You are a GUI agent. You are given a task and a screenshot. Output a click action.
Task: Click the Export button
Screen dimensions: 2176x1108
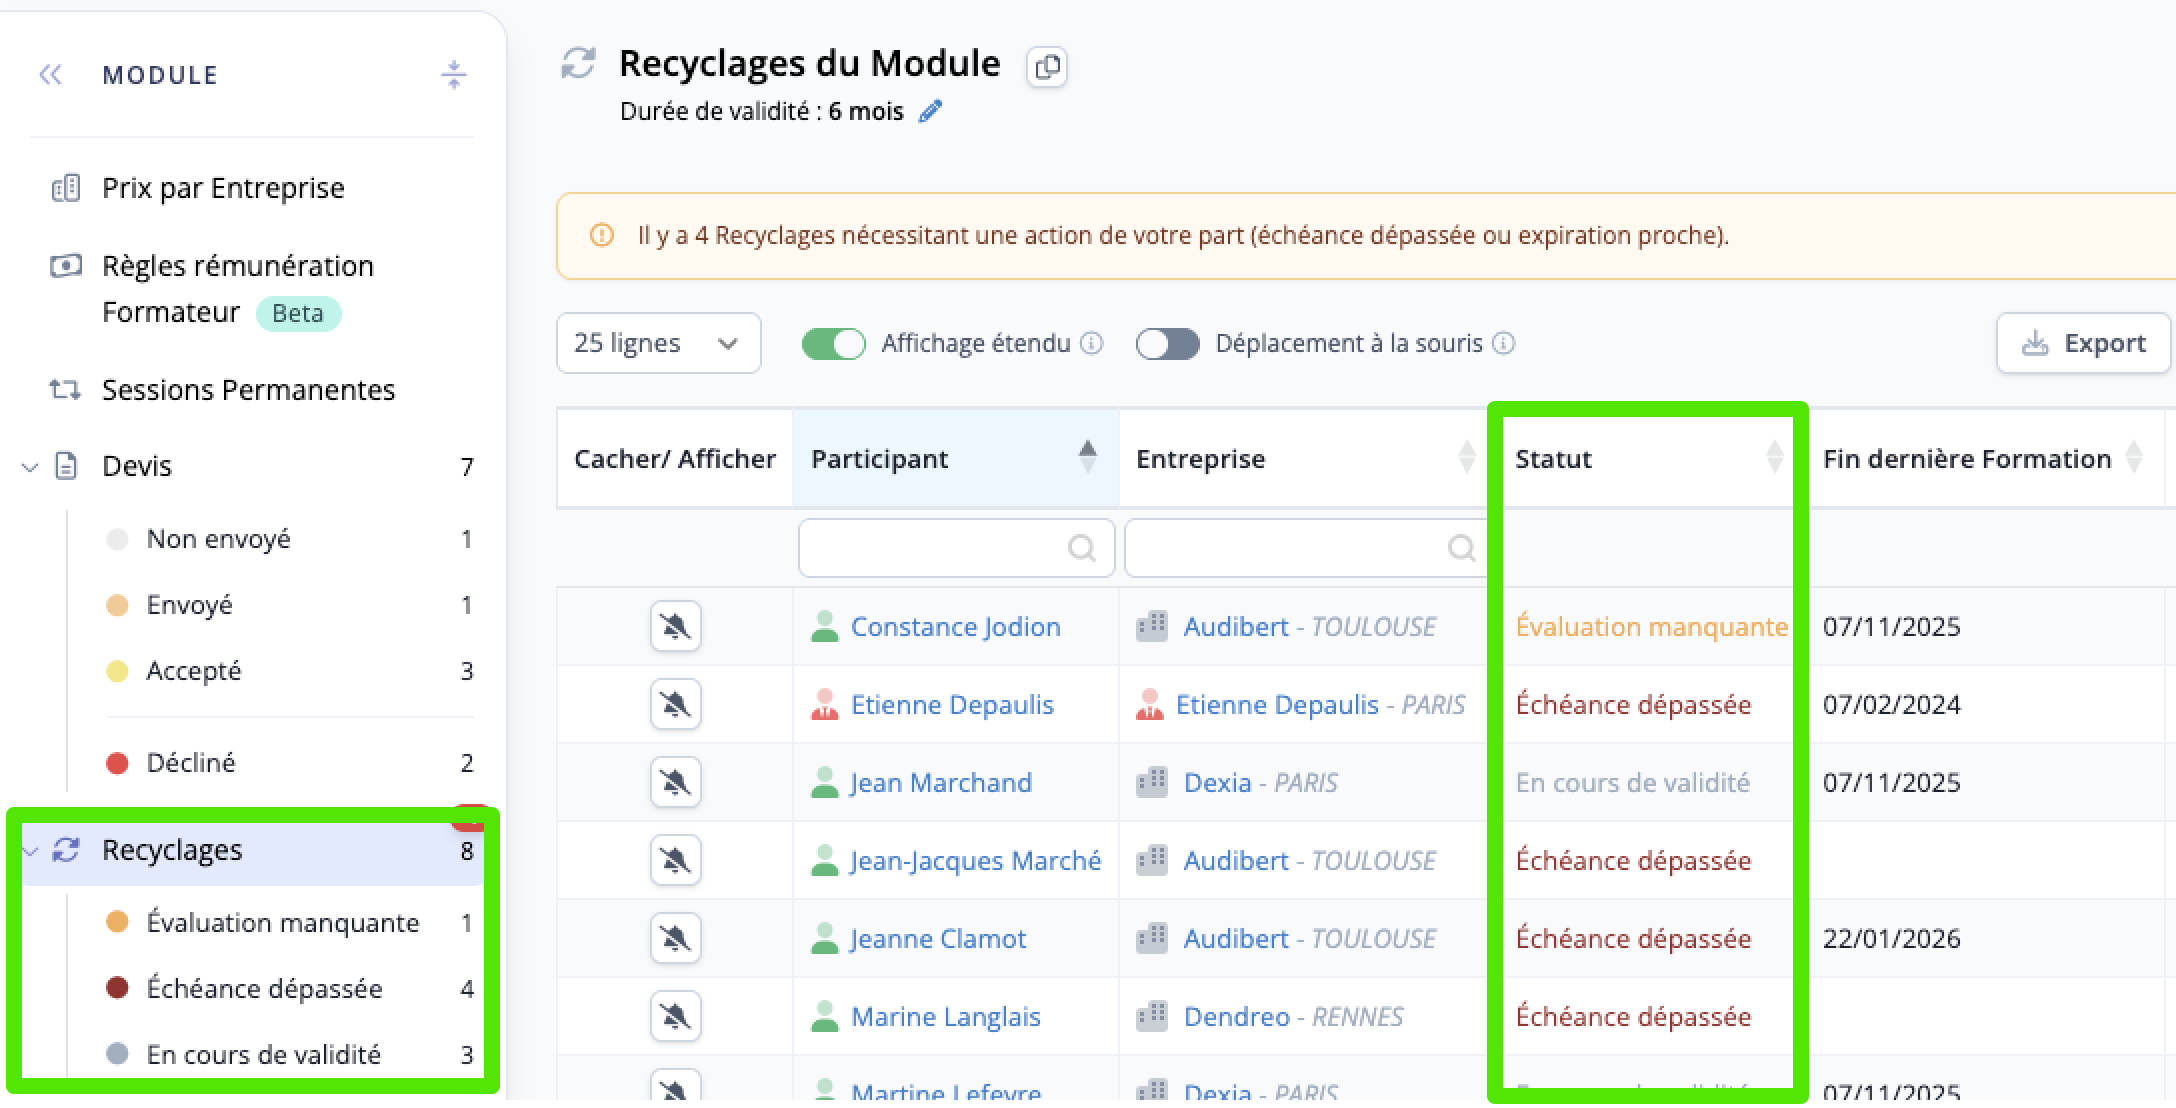point(2084,343)
